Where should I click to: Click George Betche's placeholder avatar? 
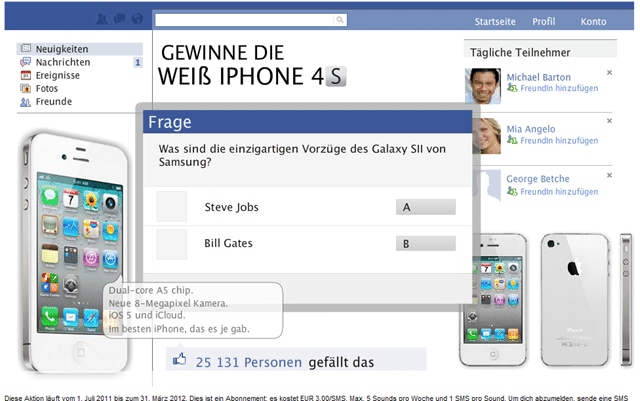coord(489,185)
